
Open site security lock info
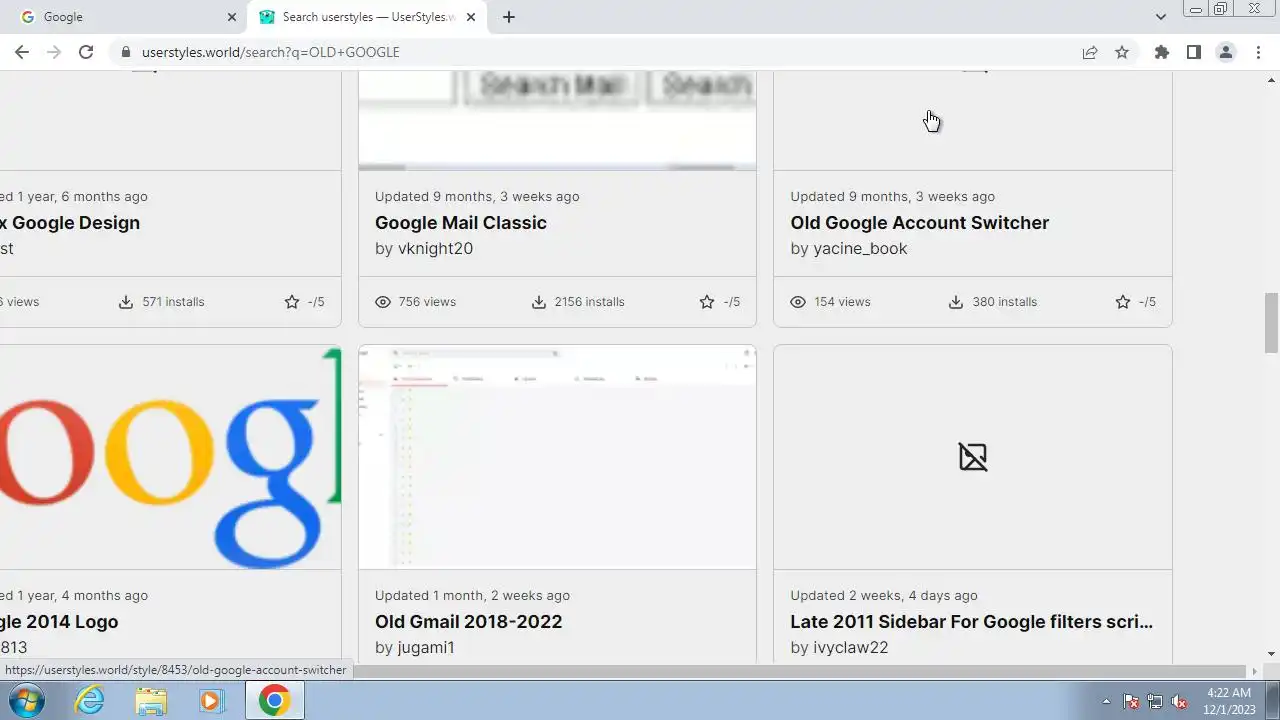[x=125, y=52]
